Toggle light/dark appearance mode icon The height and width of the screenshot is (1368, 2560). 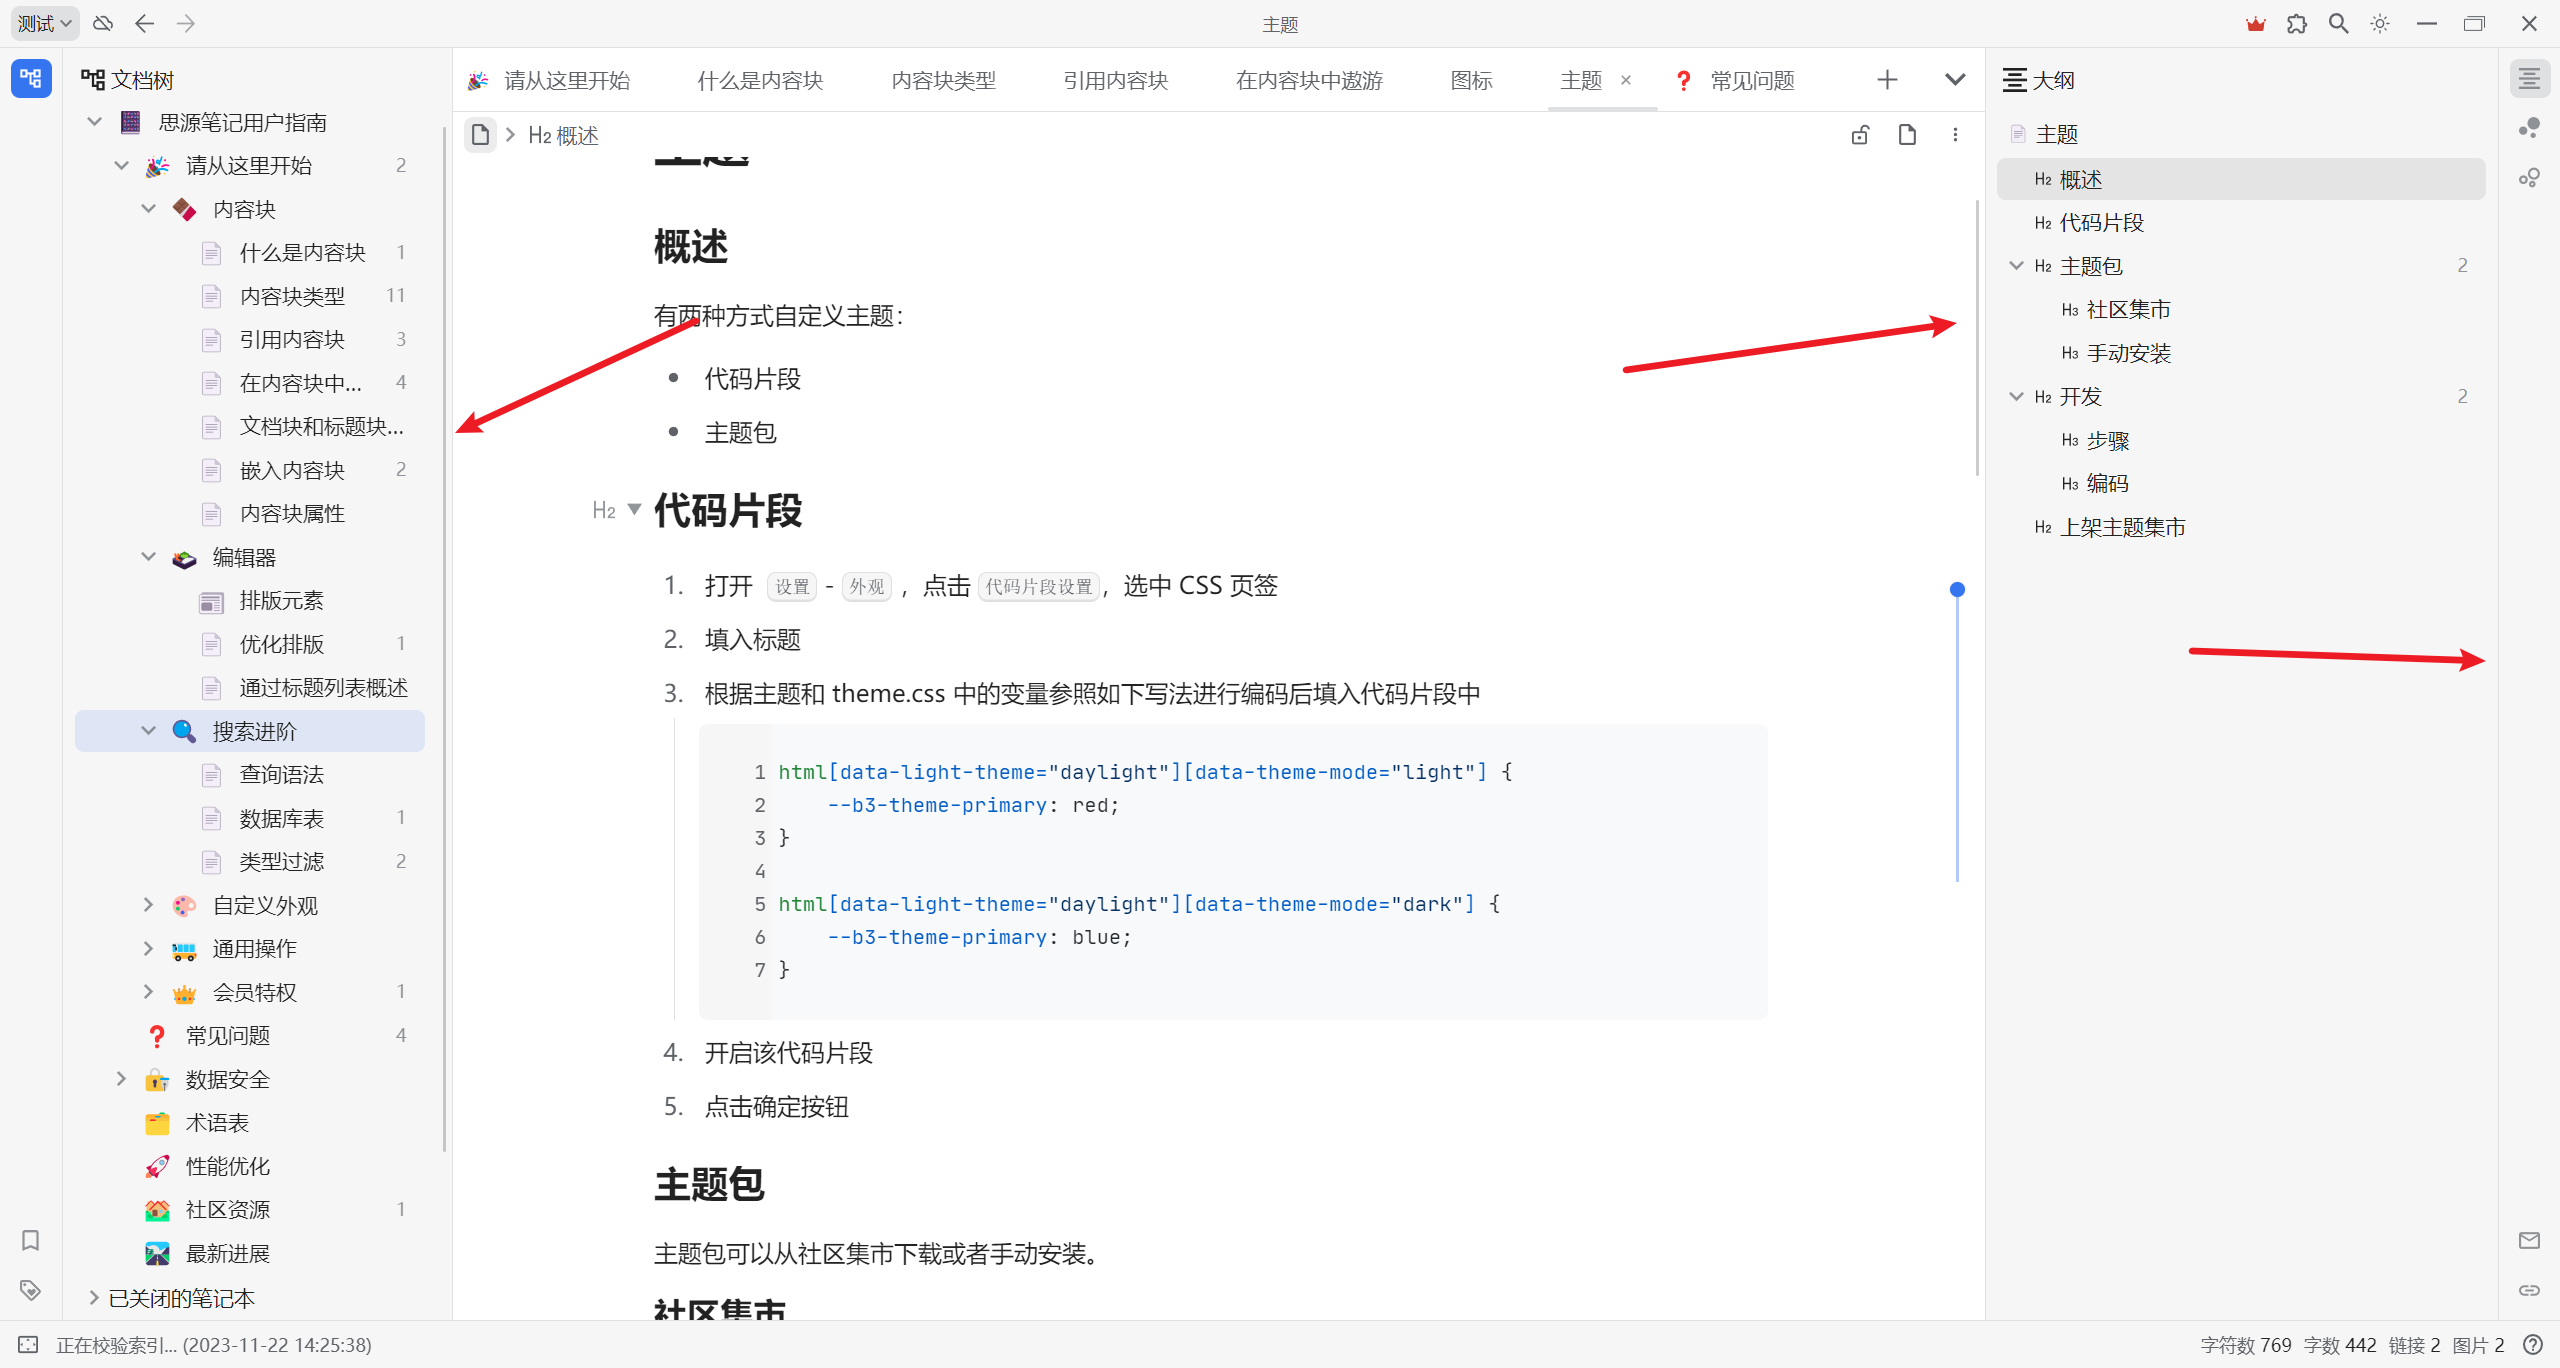(x=2380, y=24)
